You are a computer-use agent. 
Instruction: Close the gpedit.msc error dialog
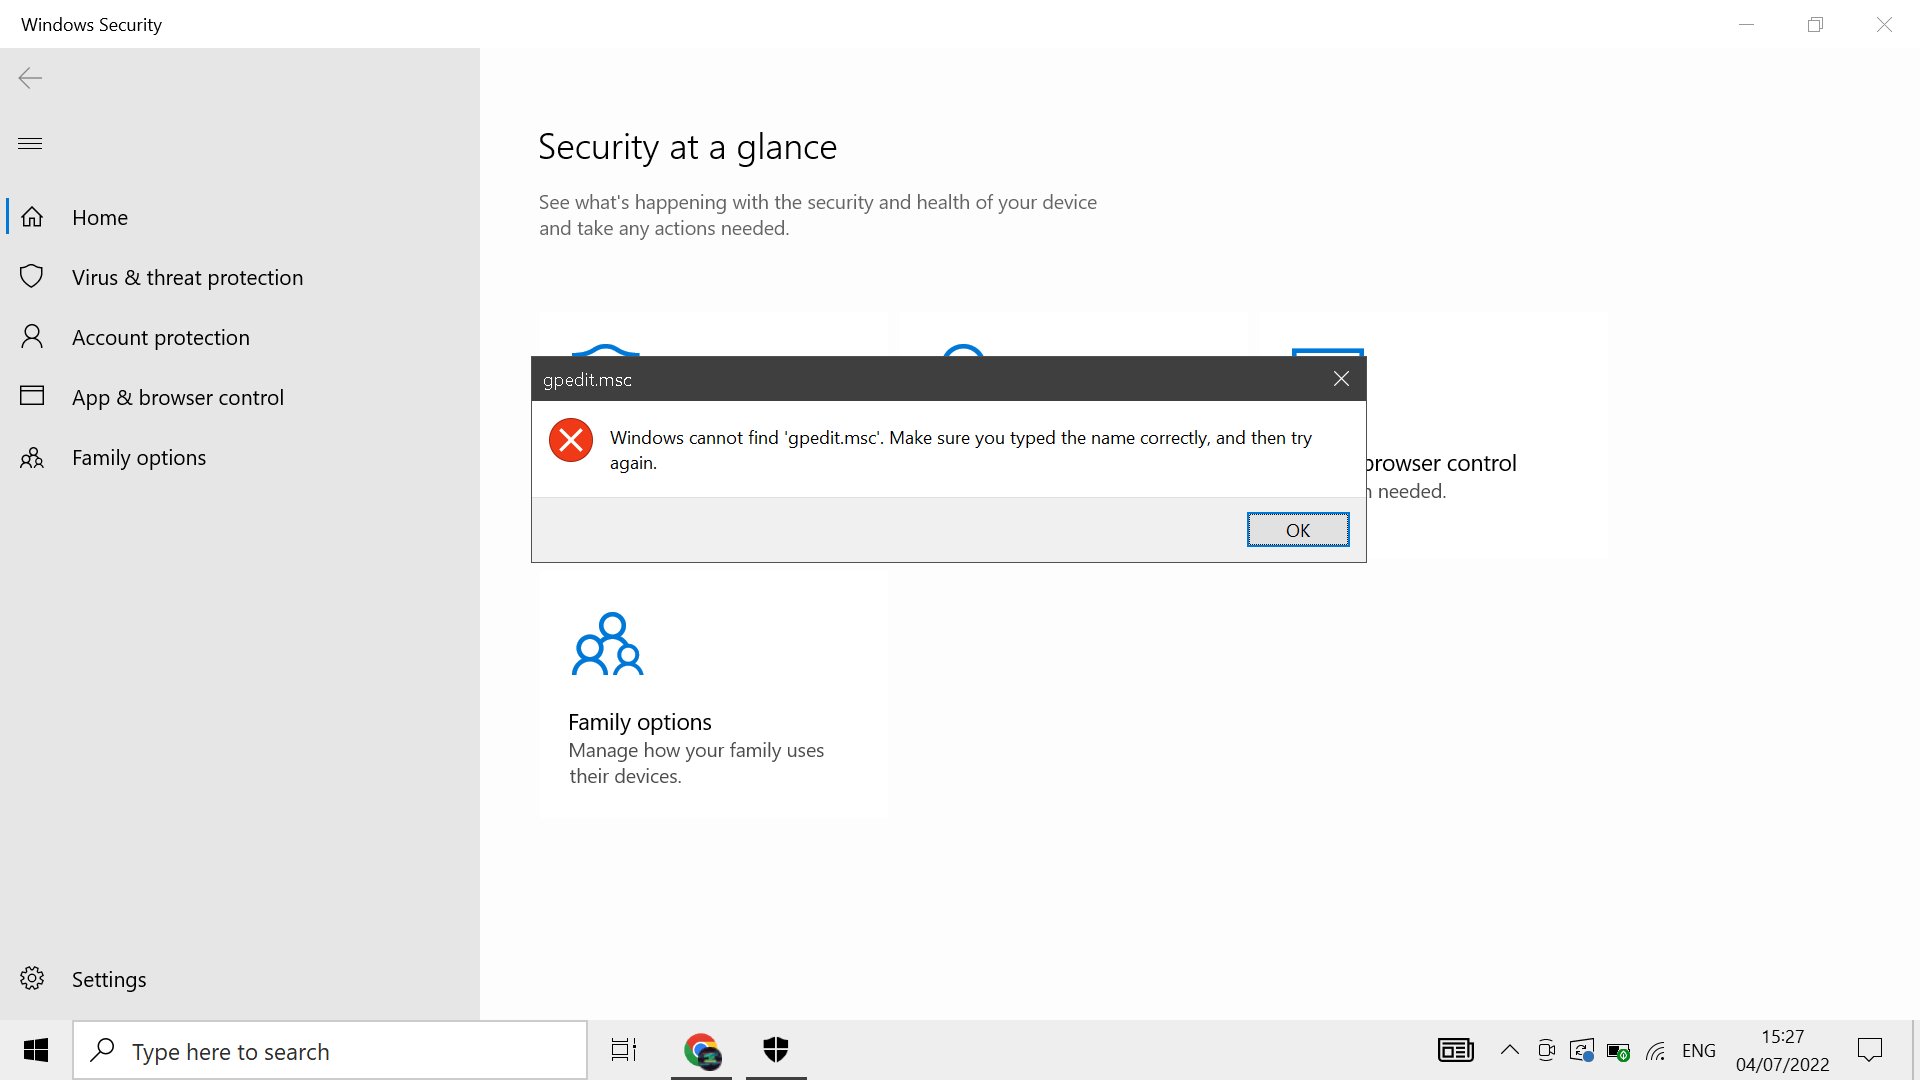coord(1341,378)
